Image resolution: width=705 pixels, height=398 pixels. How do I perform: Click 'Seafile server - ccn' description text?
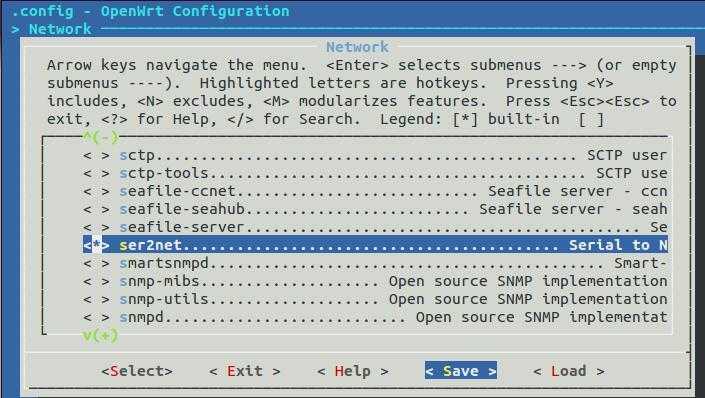click(x=578, y=191)
